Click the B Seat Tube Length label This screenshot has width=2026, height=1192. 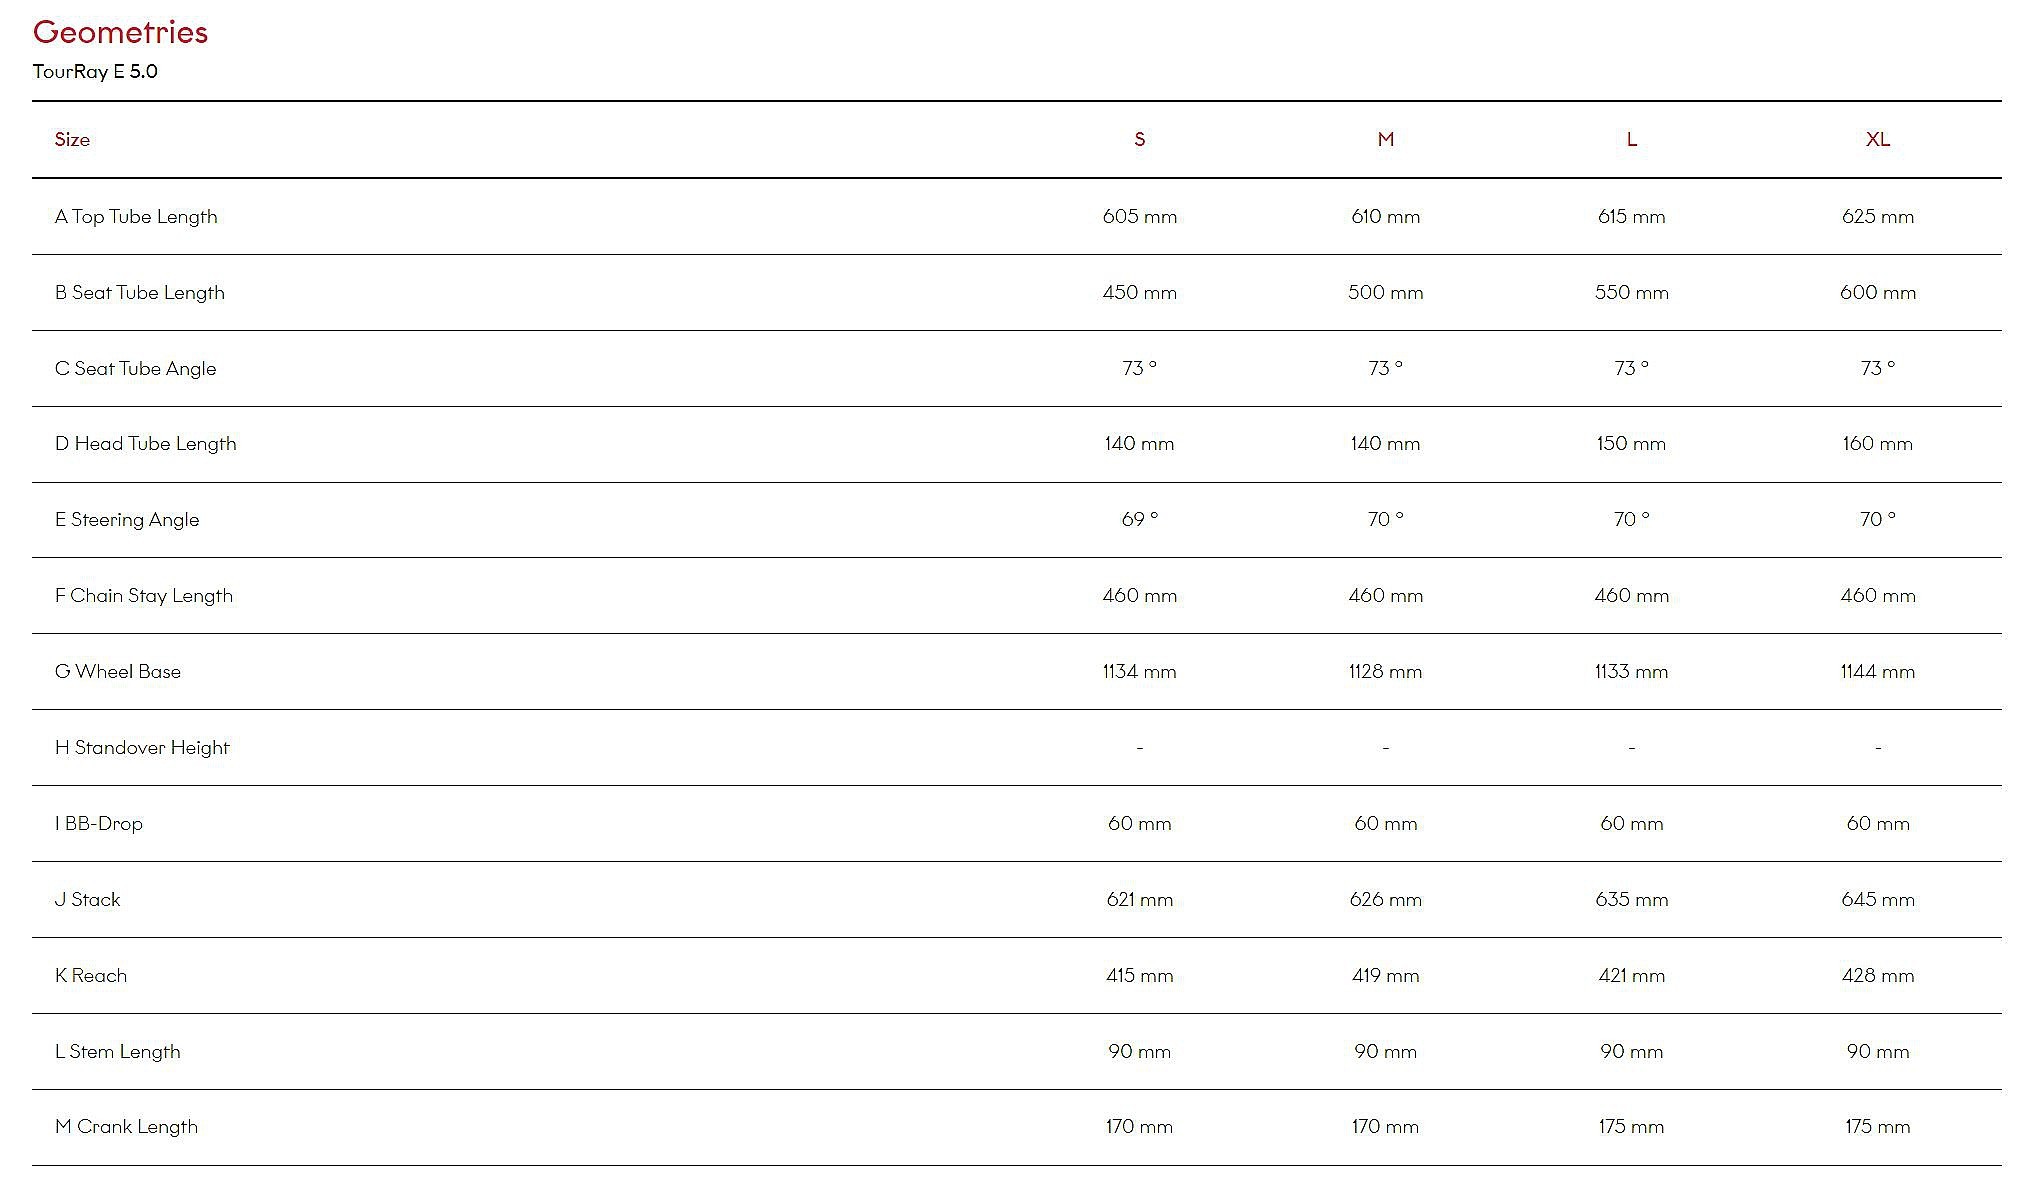click(x=140, y=292)
